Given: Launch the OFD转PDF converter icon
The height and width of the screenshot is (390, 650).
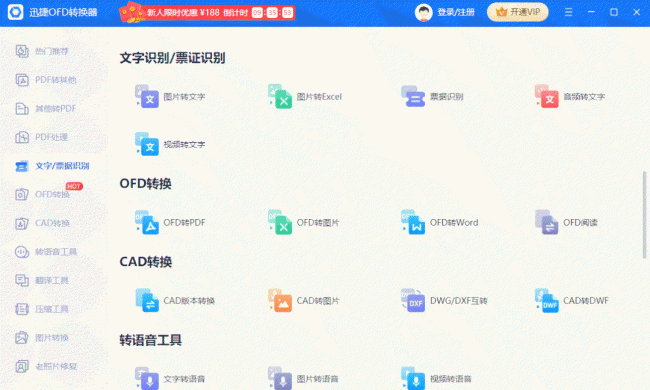Looking at the screenshot, I should click(147, 222).
